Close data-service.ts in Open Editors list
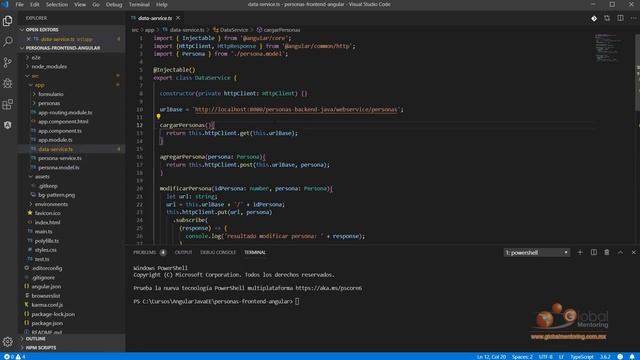 click(x=28, y=39)
